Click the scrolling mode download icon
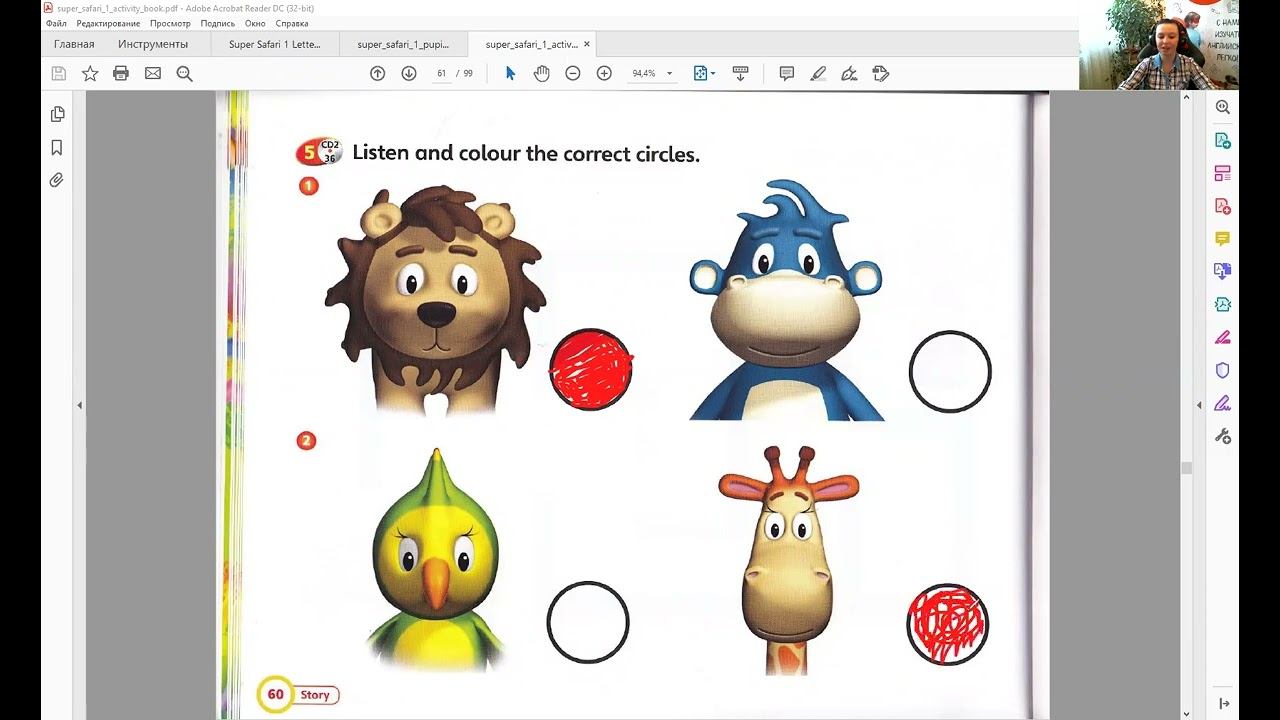 (740, 73)
